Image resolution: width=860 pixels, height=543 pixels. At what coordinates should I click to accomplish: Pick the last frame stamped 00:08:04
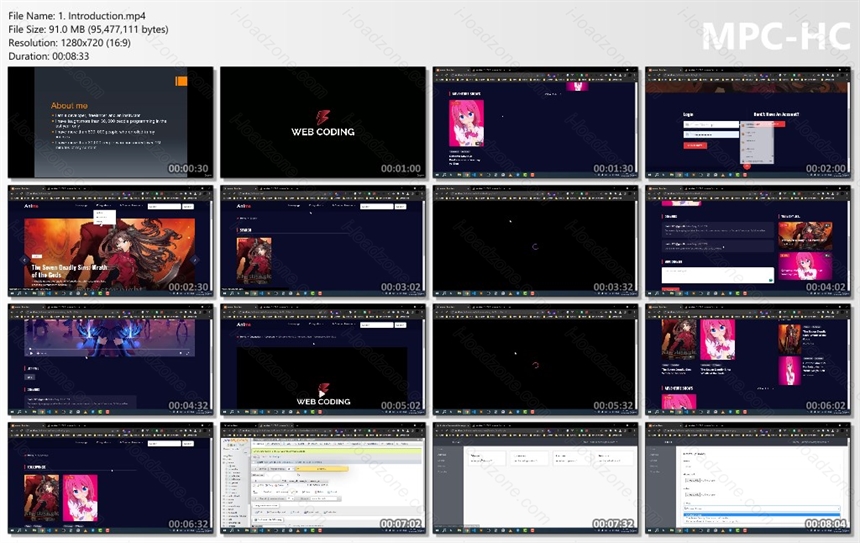[x=748, y=478]
